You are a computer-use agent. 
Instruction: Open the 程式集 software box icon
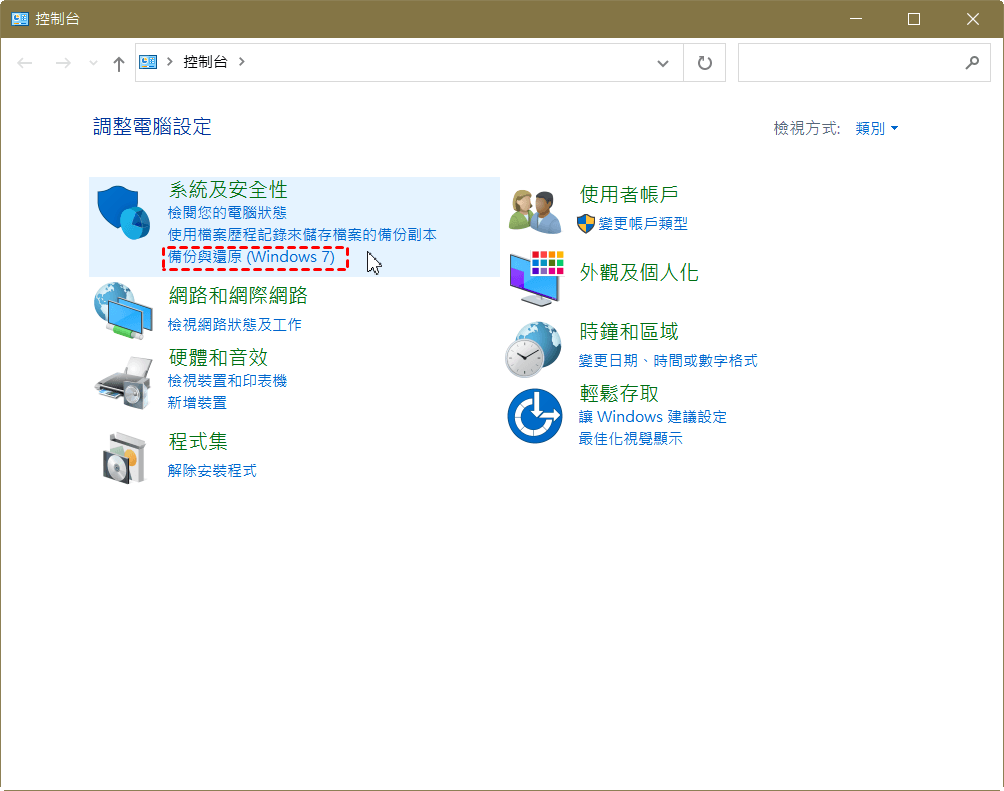point(123,457)
